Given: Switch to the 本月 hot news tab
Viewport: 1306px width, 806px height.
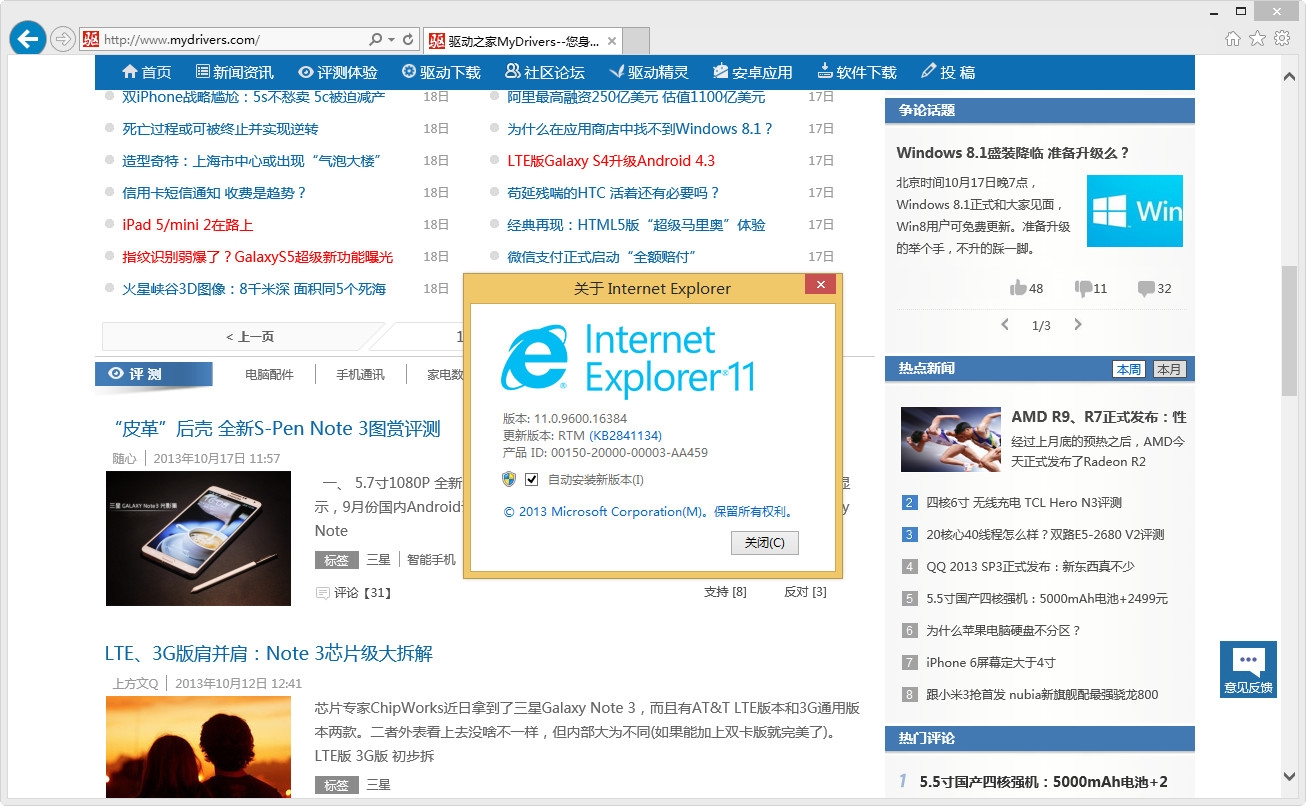Looking at the screenshot, I should click(1169, 368).
